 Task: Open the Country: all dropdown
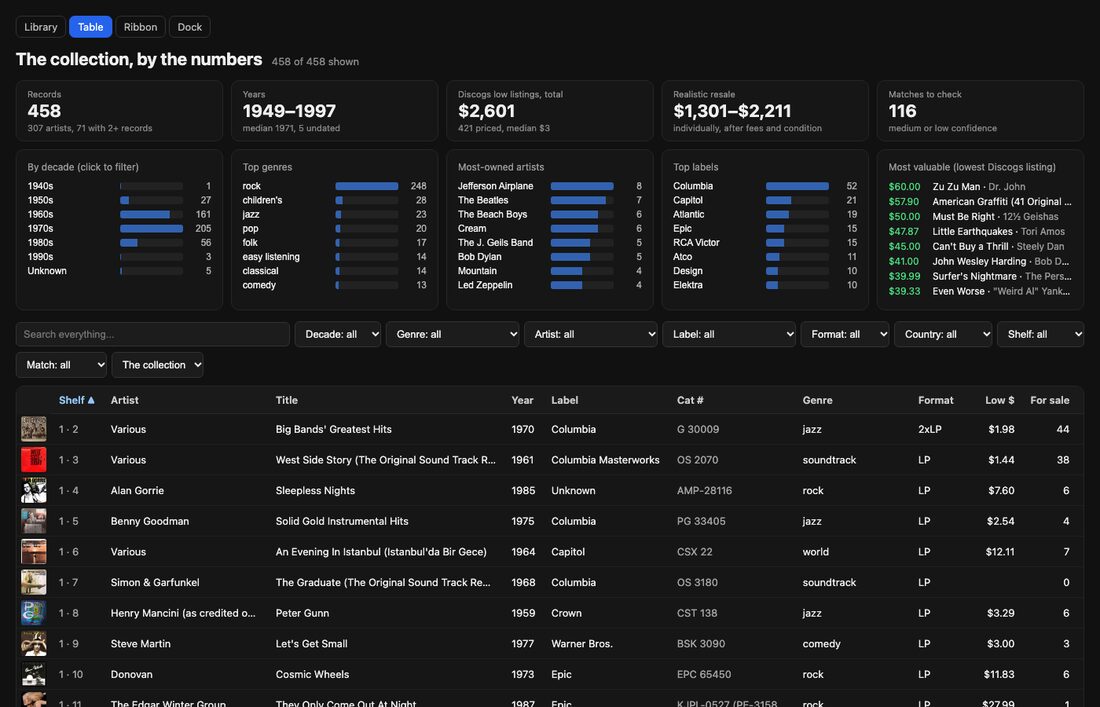(943, 334)
